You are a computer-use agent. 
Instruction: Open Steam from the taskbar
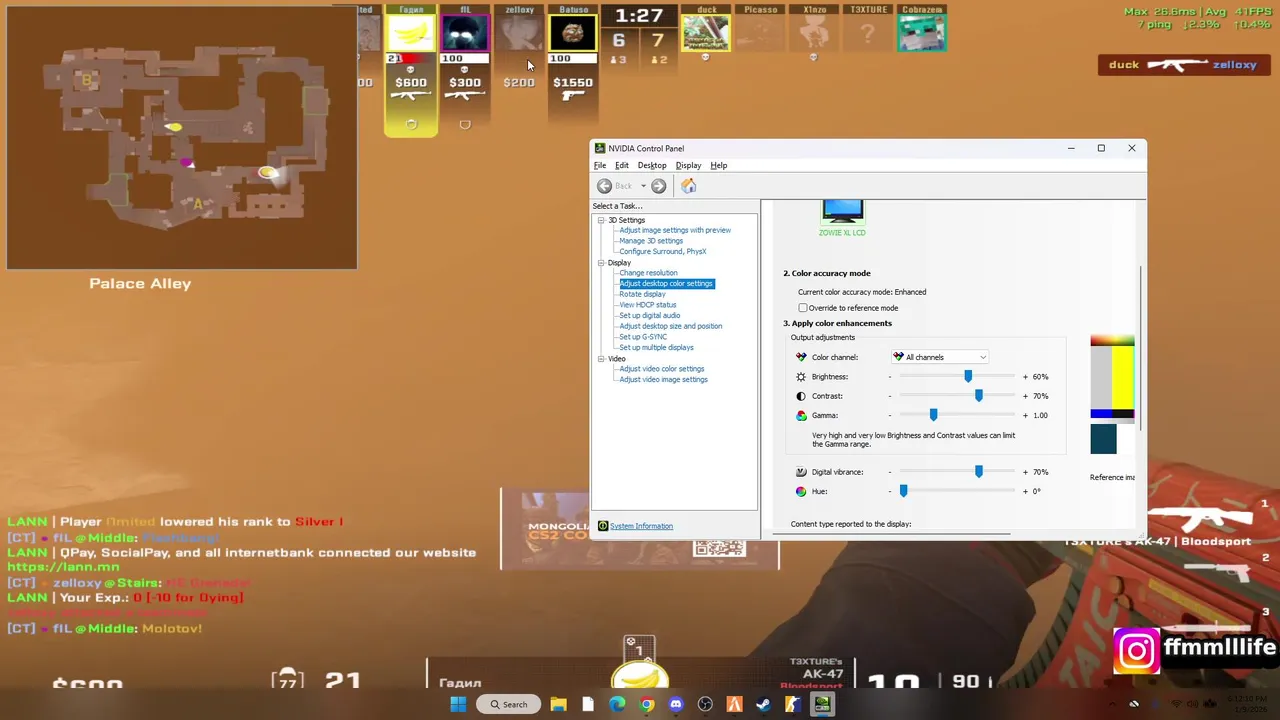763,704
